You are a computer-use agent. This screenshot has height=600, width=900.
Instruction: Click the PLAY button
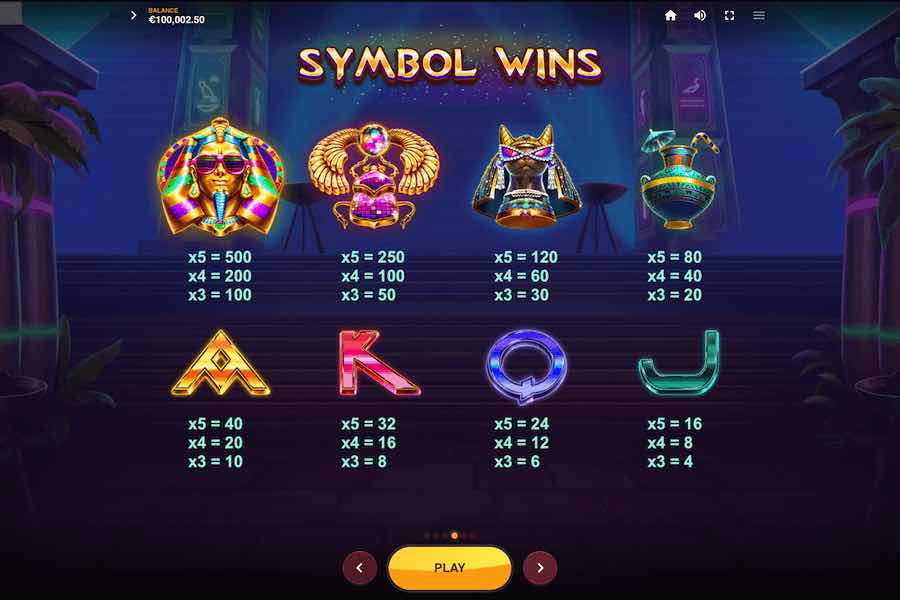tap(449, 568)
